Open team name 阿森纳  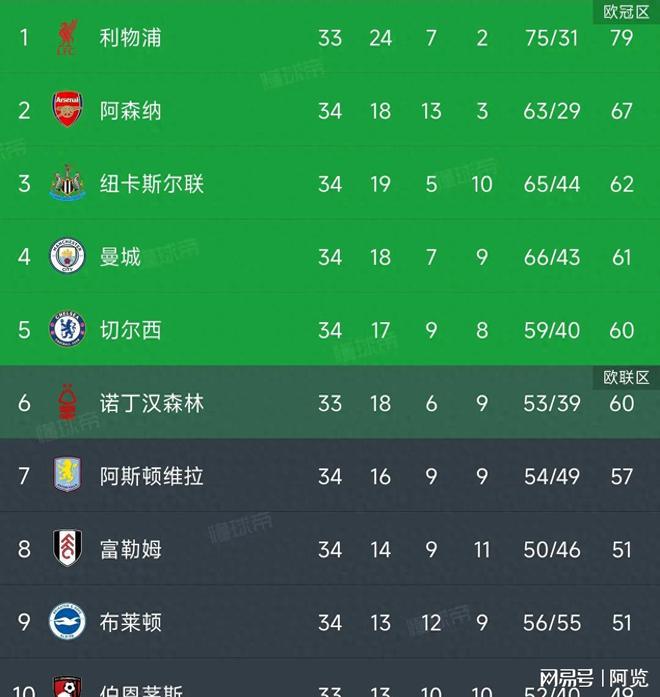(130, 111)
